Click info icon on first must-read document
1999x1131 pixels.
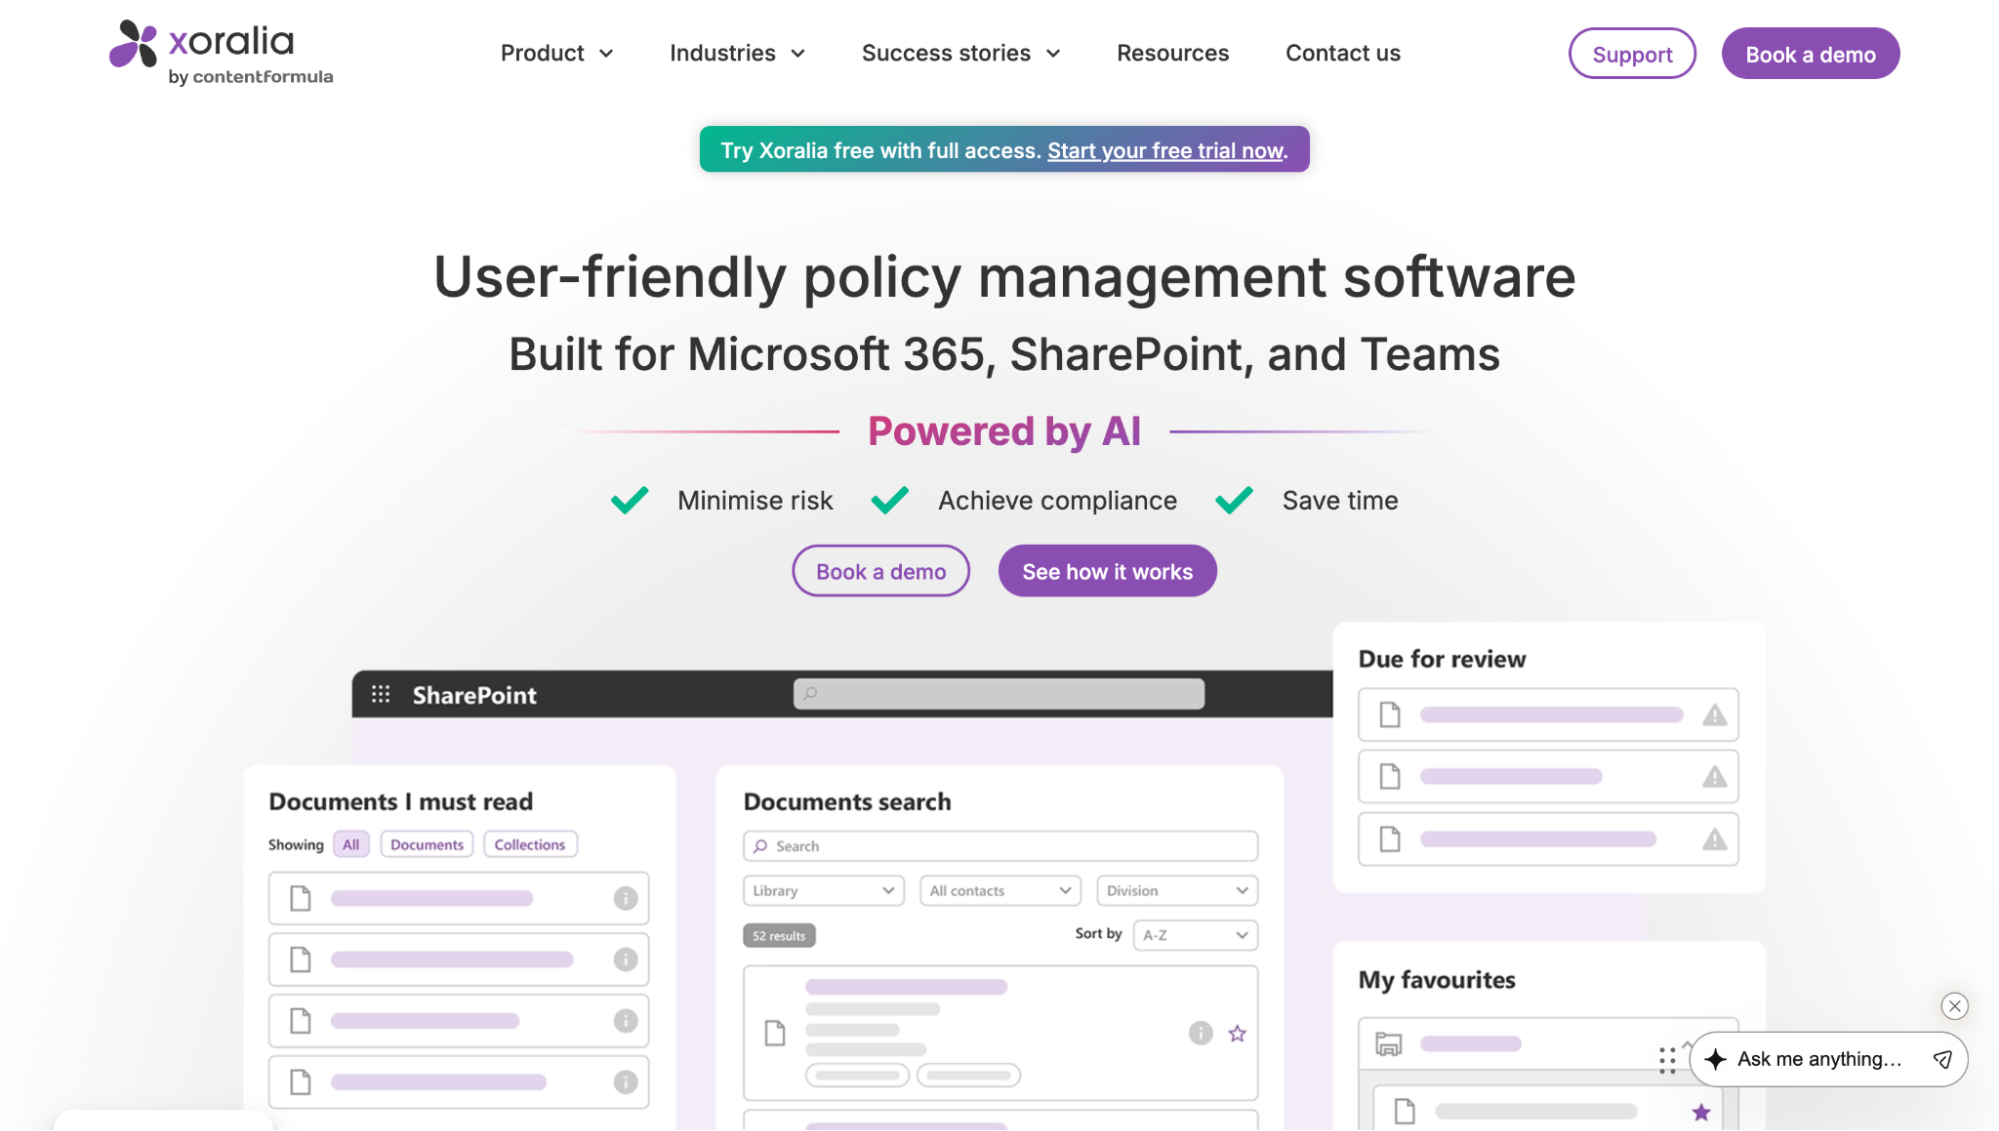[x=625, y=898]
